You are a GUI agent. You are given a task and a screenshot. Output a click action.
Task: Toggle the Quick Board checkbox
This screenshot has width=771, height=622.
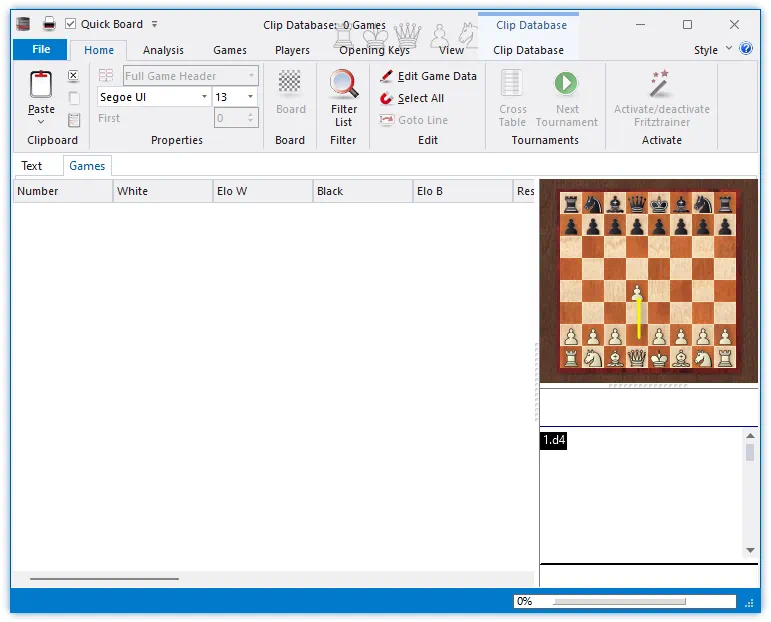coord(71,24)
